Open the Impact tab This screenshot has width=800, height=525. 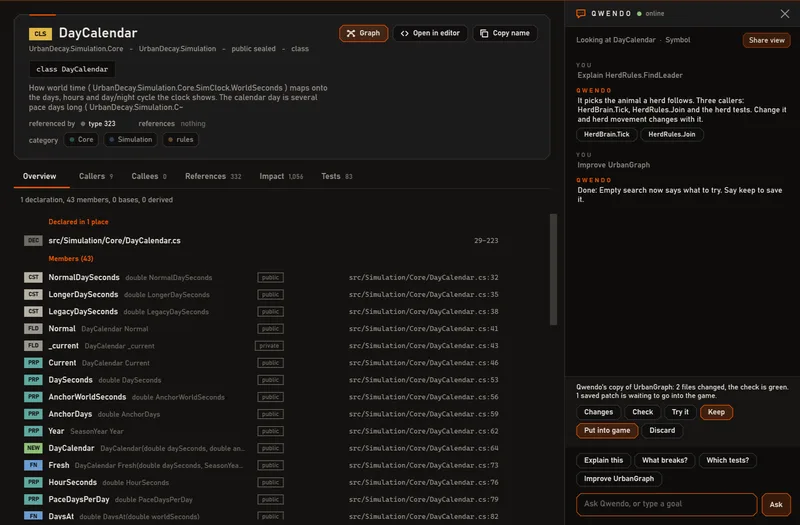pyautogui.click(x=281, y=176)
